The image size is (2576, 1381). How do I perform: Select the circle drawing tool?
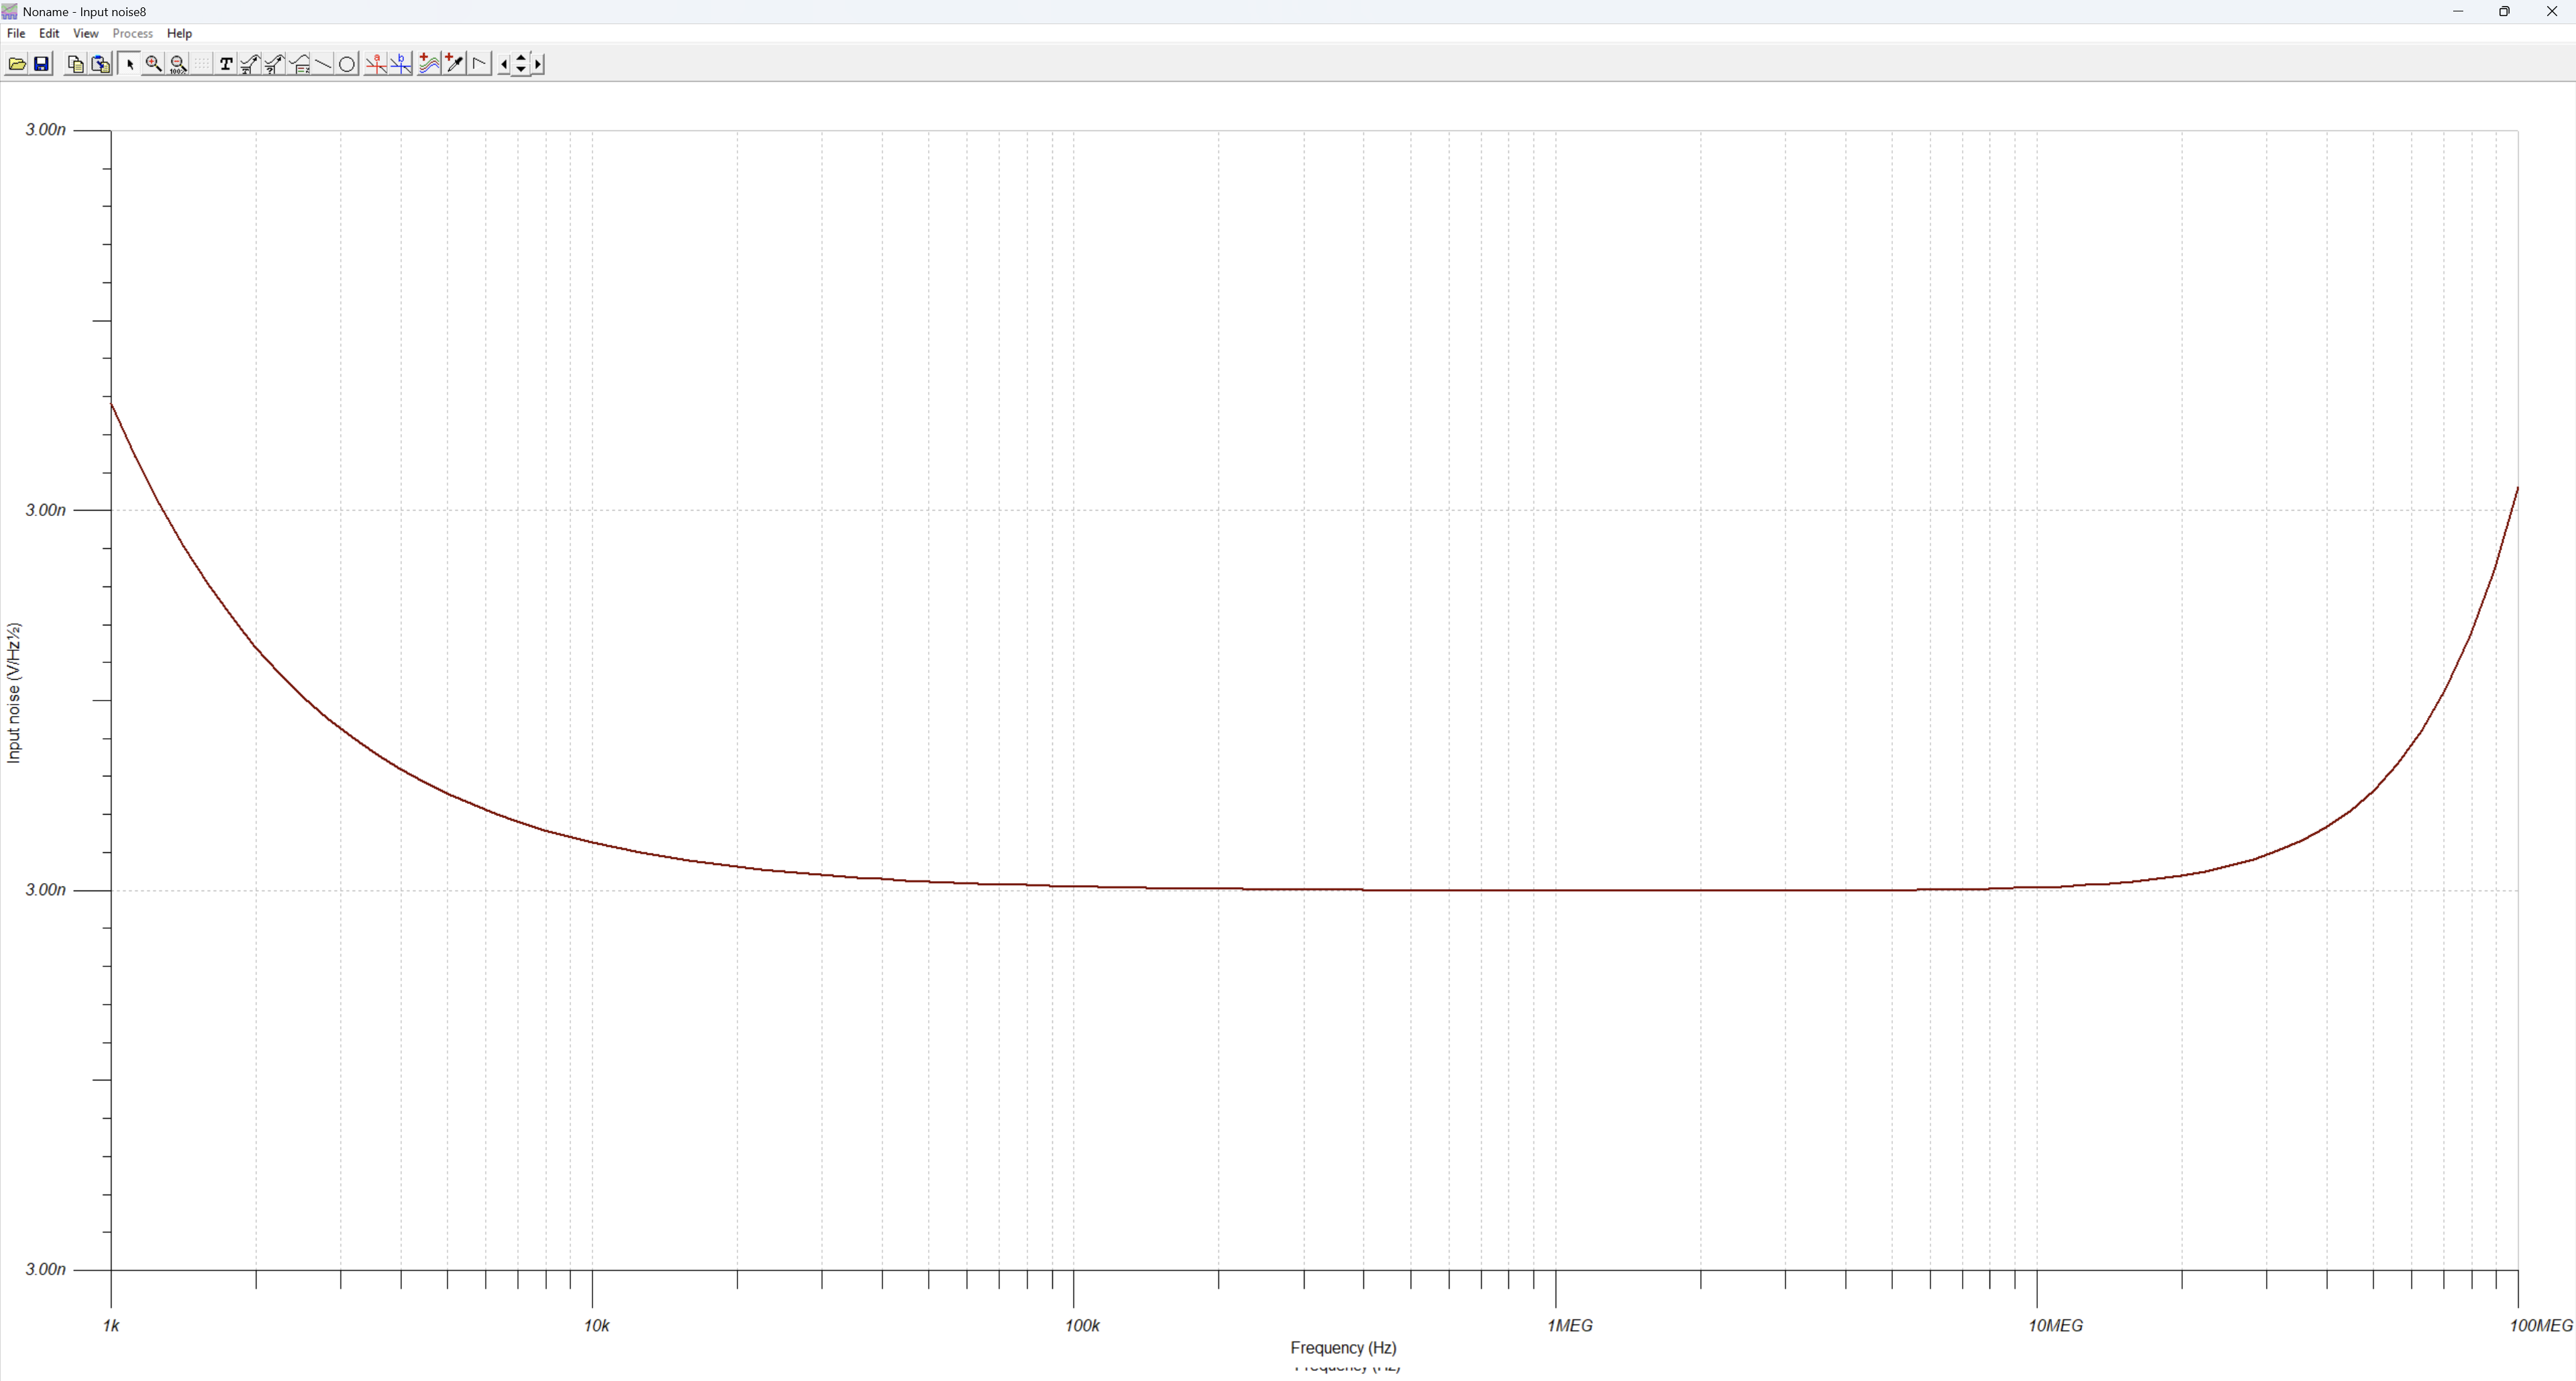tap(347, 64)
